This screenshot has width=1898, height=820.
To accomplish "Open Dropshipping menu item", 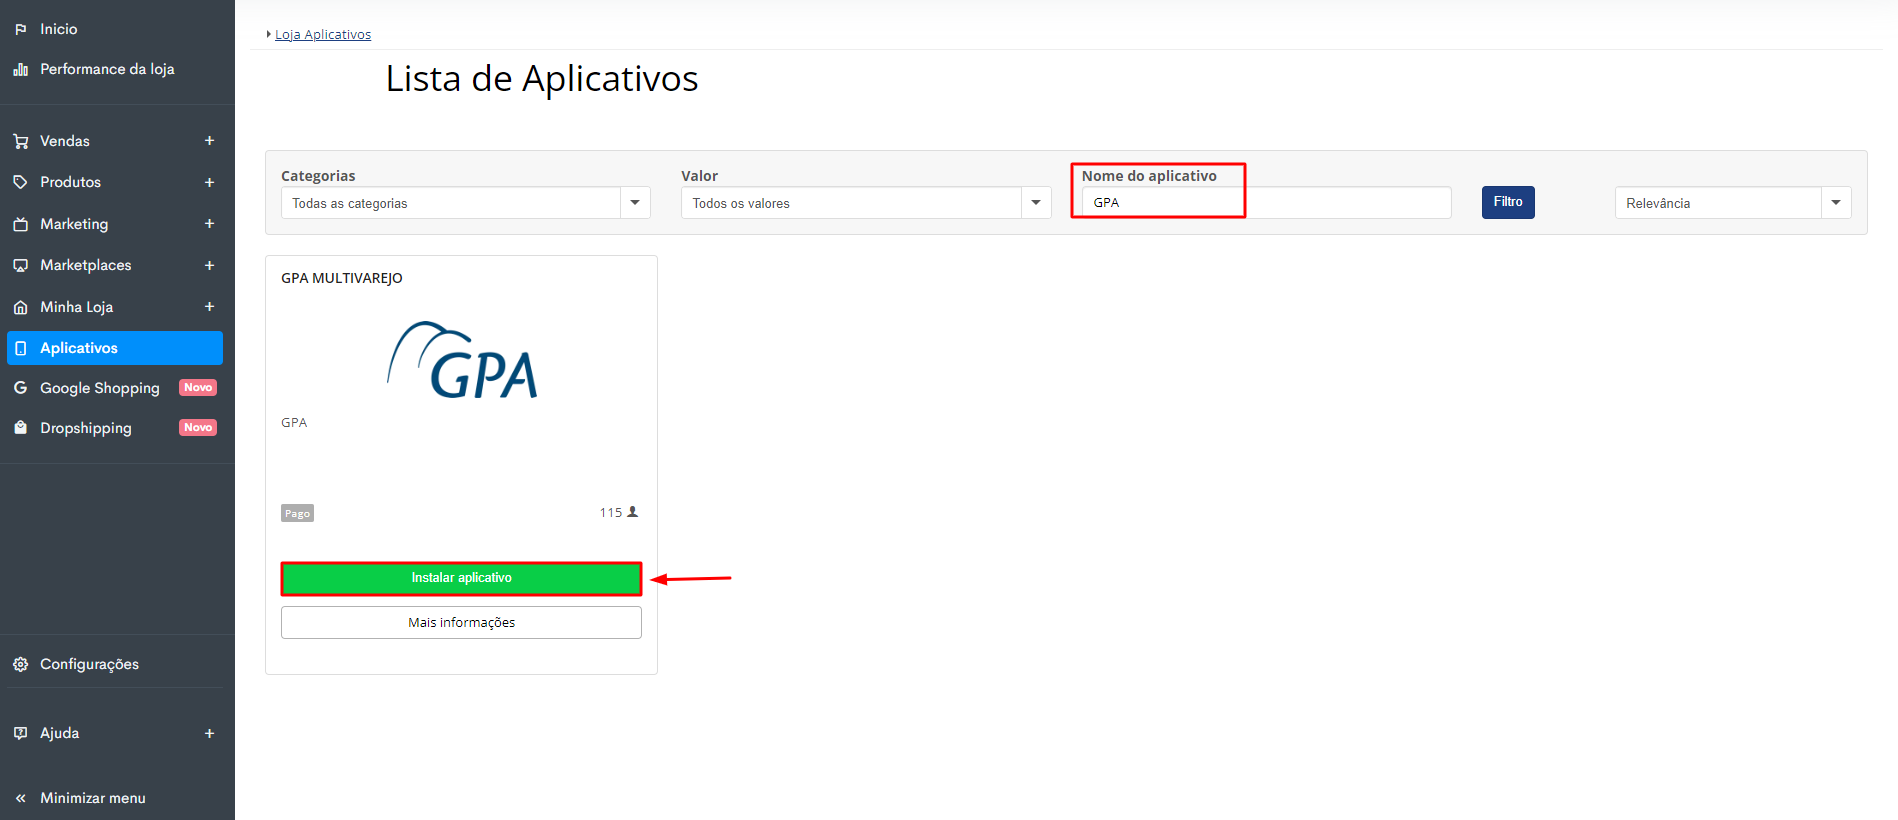I will pos(86,428).
